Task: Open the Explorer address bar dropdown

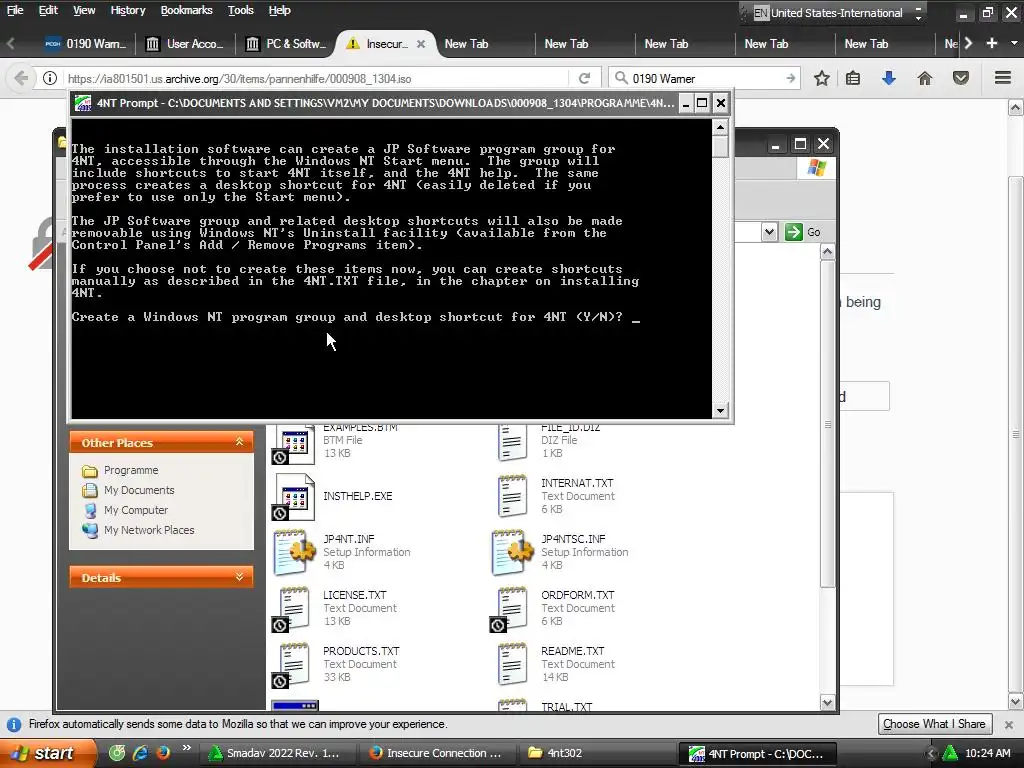Action: [769, 232]
